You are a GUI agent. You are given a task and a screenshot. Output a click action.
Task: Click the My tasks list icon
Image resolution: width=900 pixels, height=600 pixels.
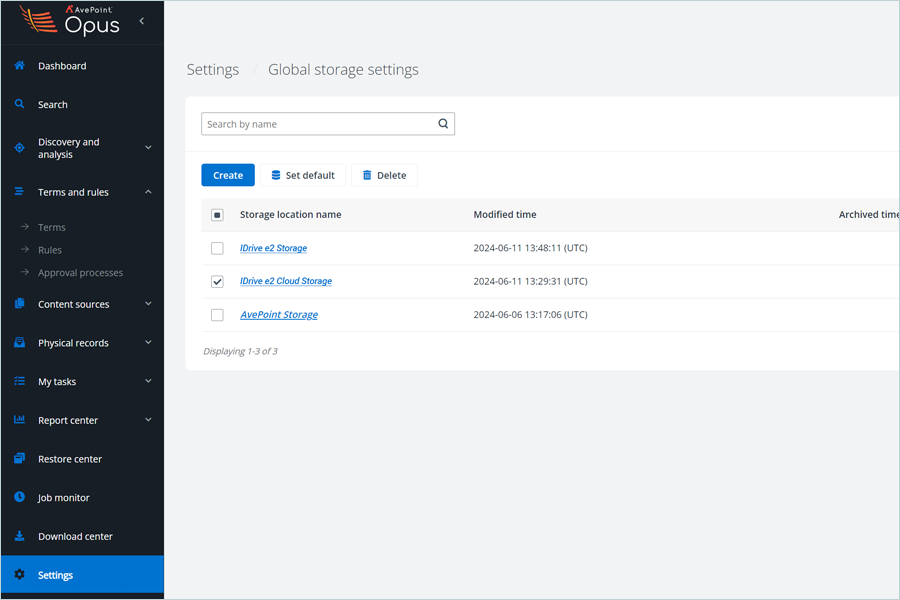[20, 381]
